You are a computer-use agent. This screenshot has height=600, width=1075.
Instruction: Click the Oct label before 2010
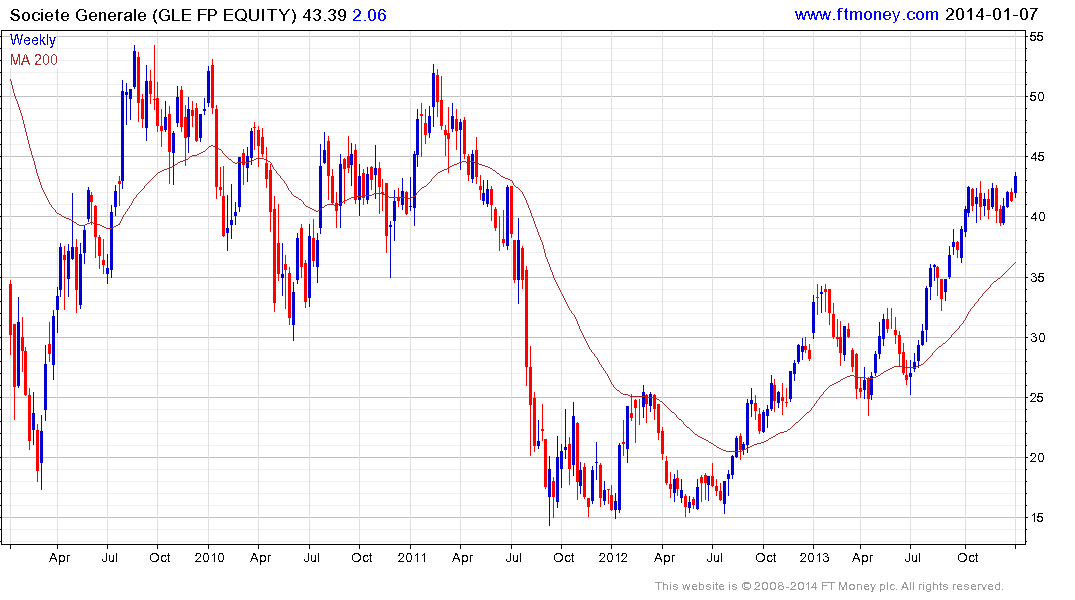[x=160, y=557]
